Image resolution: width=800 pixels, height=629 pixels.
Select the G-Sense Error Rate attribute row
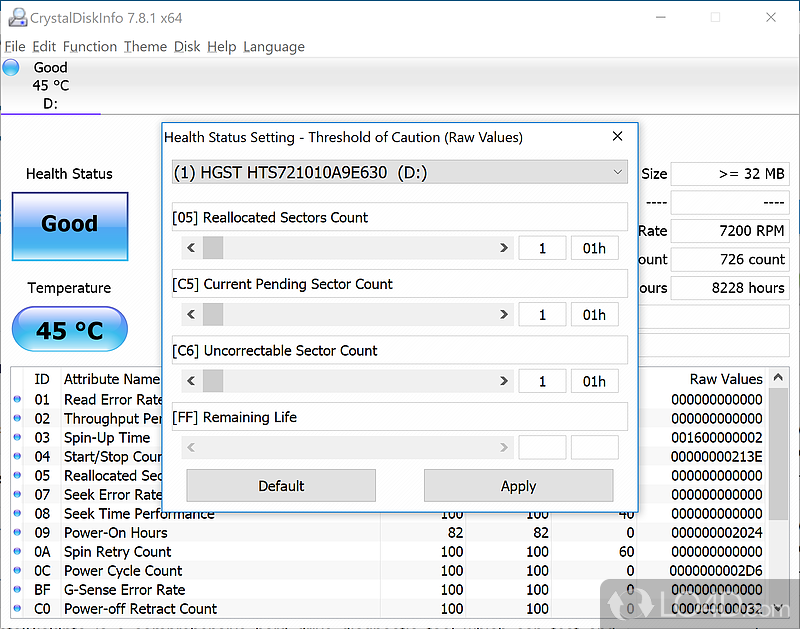click(x=389, y=590)
